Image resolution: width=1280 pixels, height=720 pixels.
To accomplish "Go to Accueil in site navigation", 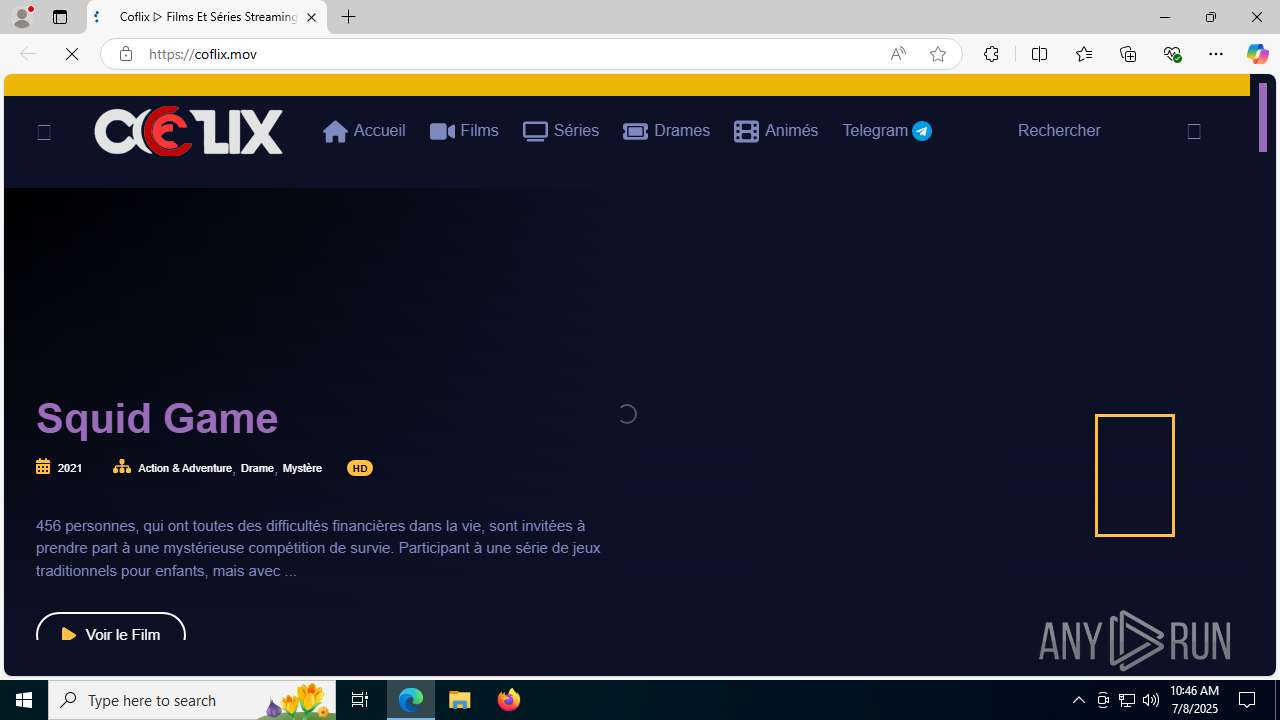I will coord(364,131).
